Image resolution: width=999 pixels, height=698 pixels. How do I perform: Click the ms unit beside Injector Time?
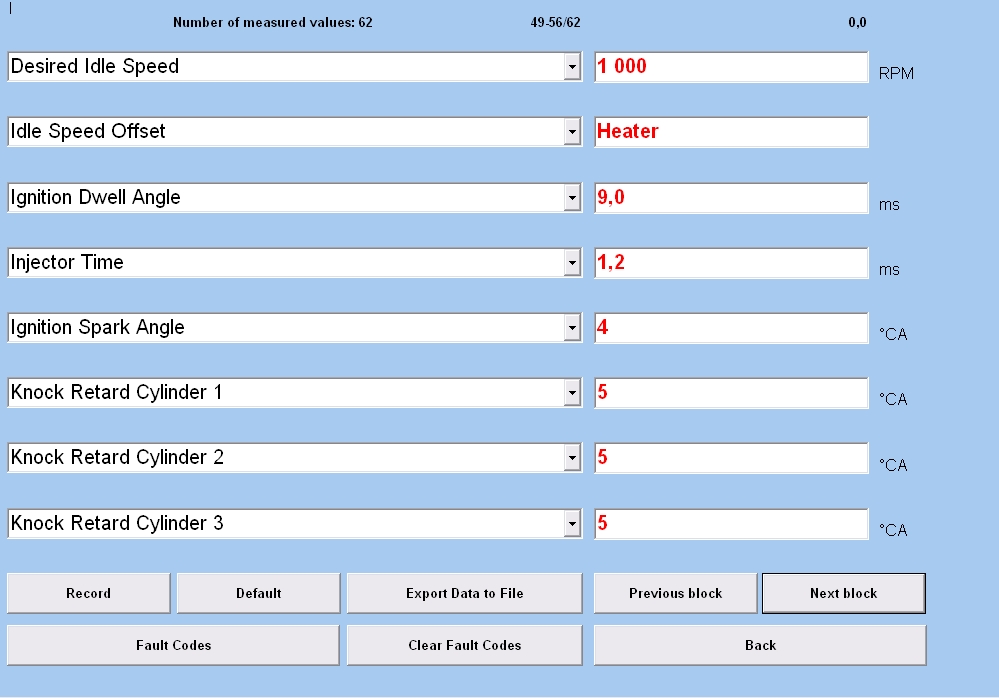(889, 270)
